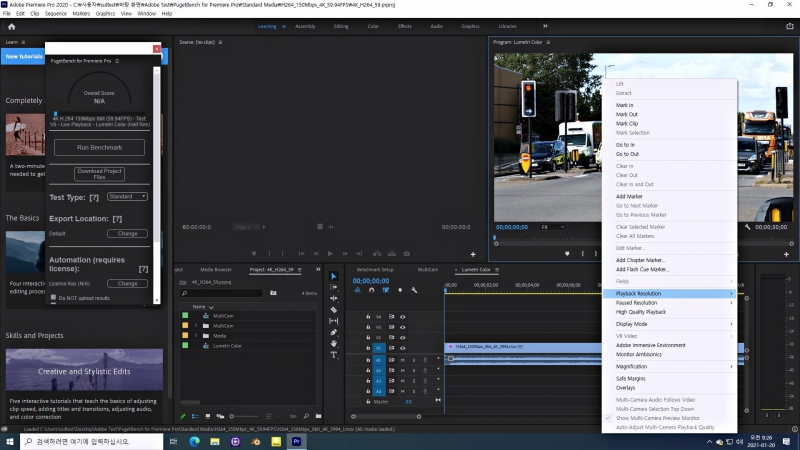This screenshot has width=800, height=450.
Task: Open timeline wrench display settings
Action: coord(414,290)
